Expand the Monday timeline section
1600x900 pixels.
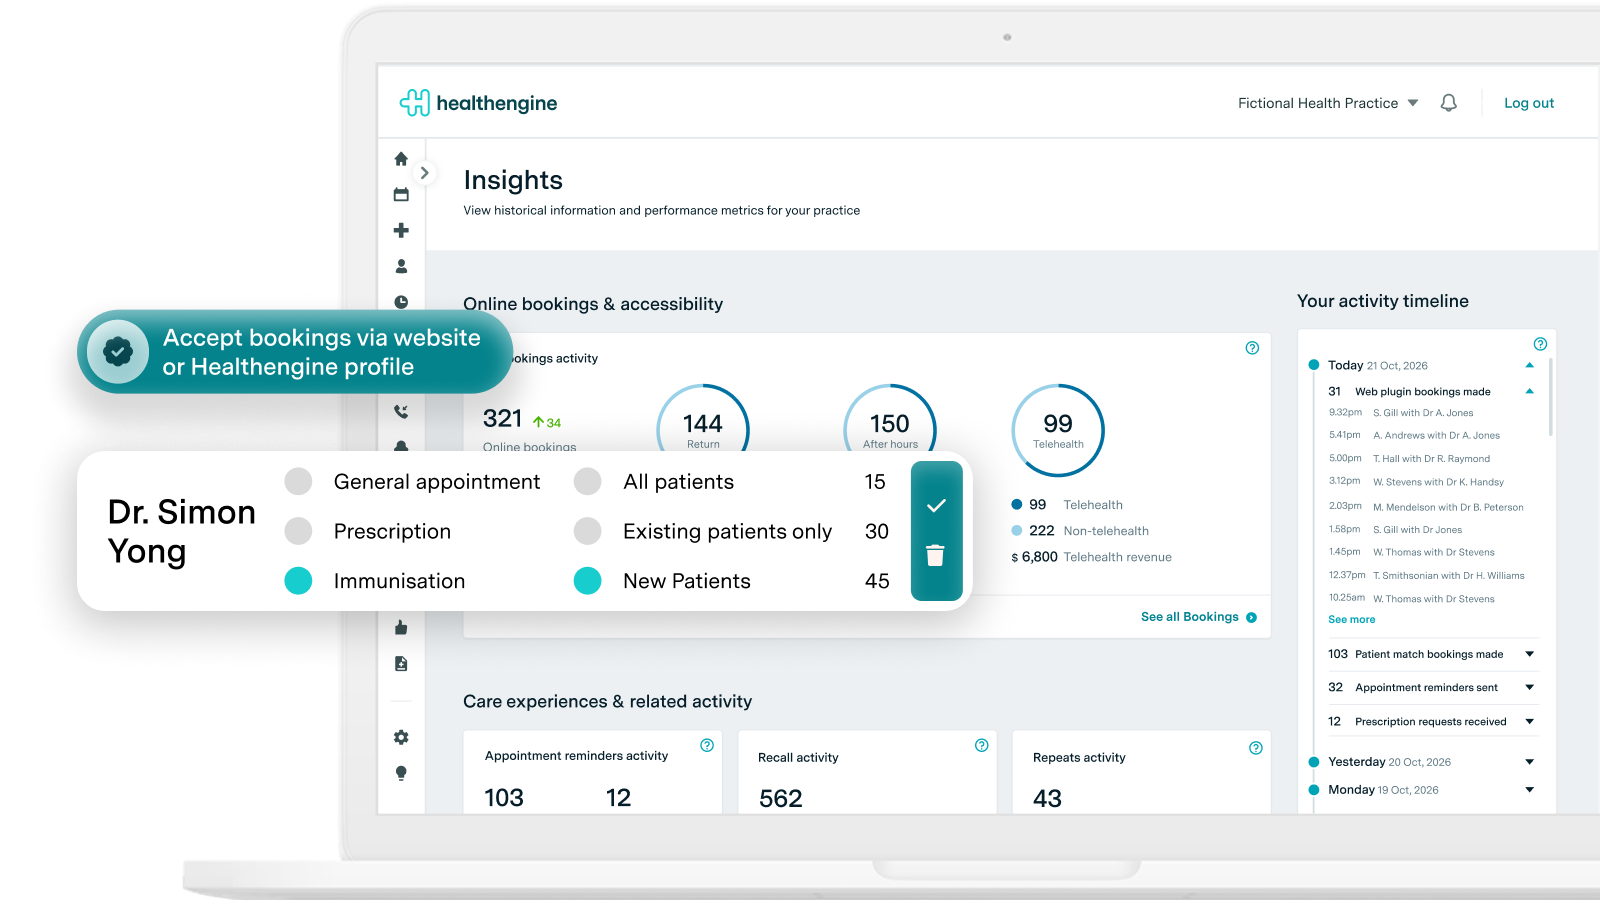1529,790
